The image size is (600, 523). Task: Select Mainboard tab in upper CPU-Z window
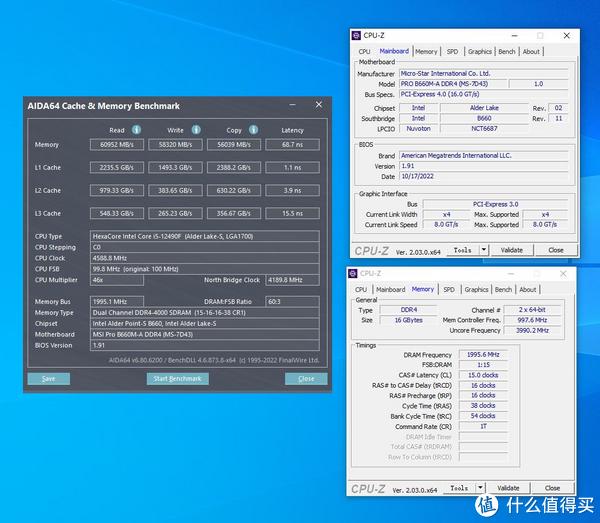pos(394,51)
